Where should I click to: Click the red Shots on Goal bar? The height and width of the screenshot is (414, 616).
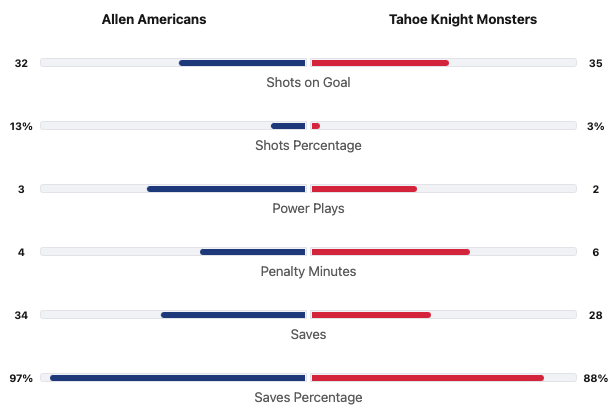click(380, 63)
